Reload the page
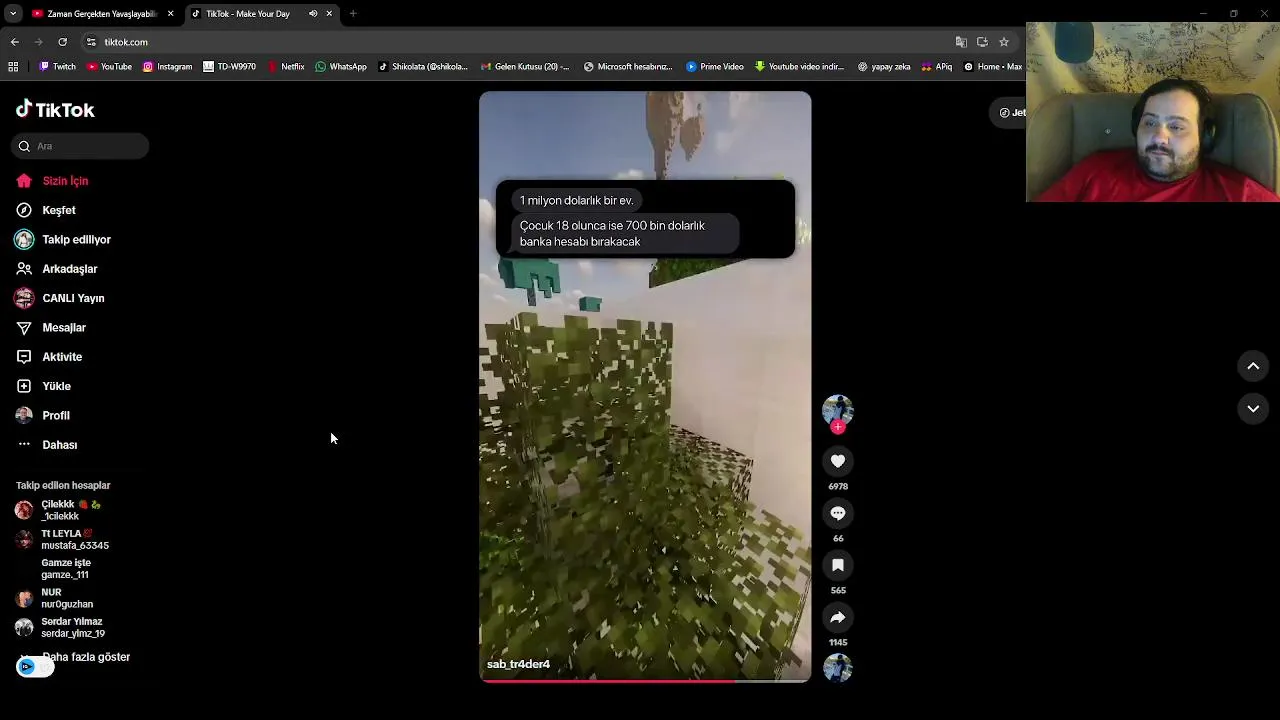The width and height of the screenshot is (1280, 720). click(62, 42)
